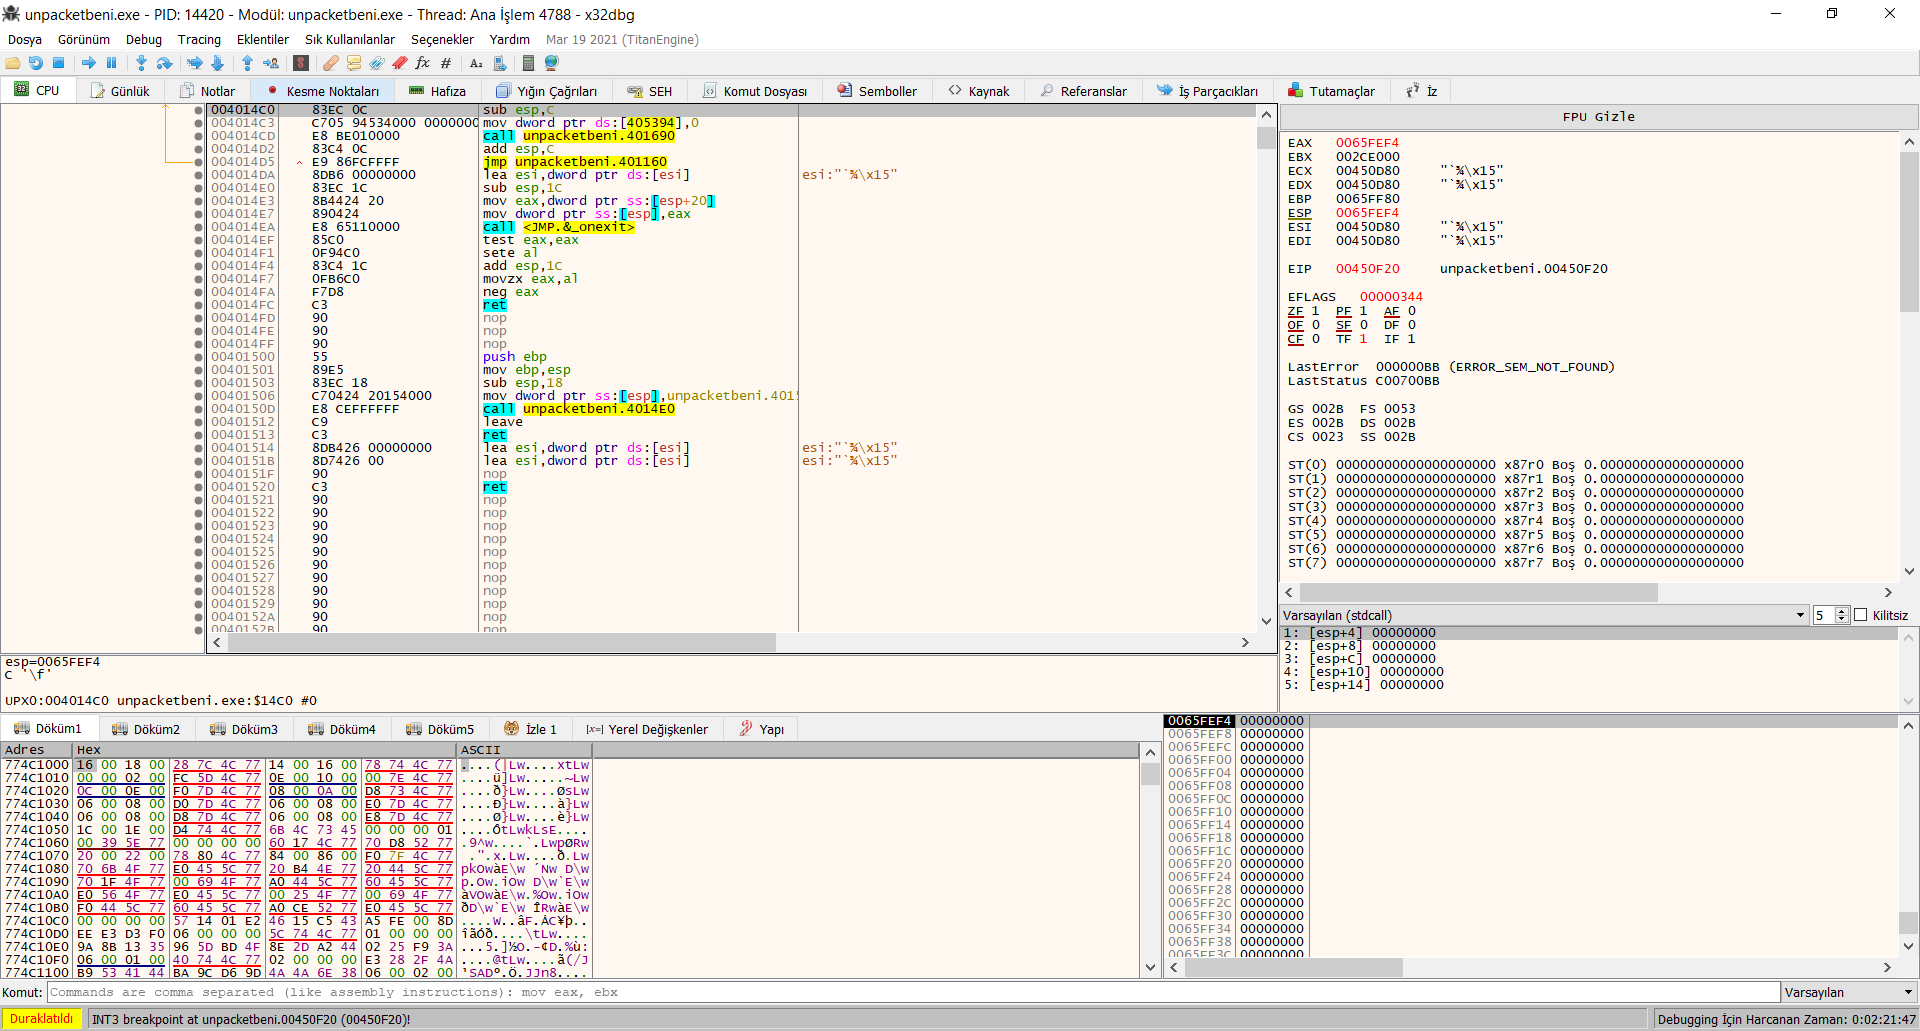The height and width of the screenshot is (1031, 1920).
Task: Click the FPU Gizle button
Action: 1598,117
